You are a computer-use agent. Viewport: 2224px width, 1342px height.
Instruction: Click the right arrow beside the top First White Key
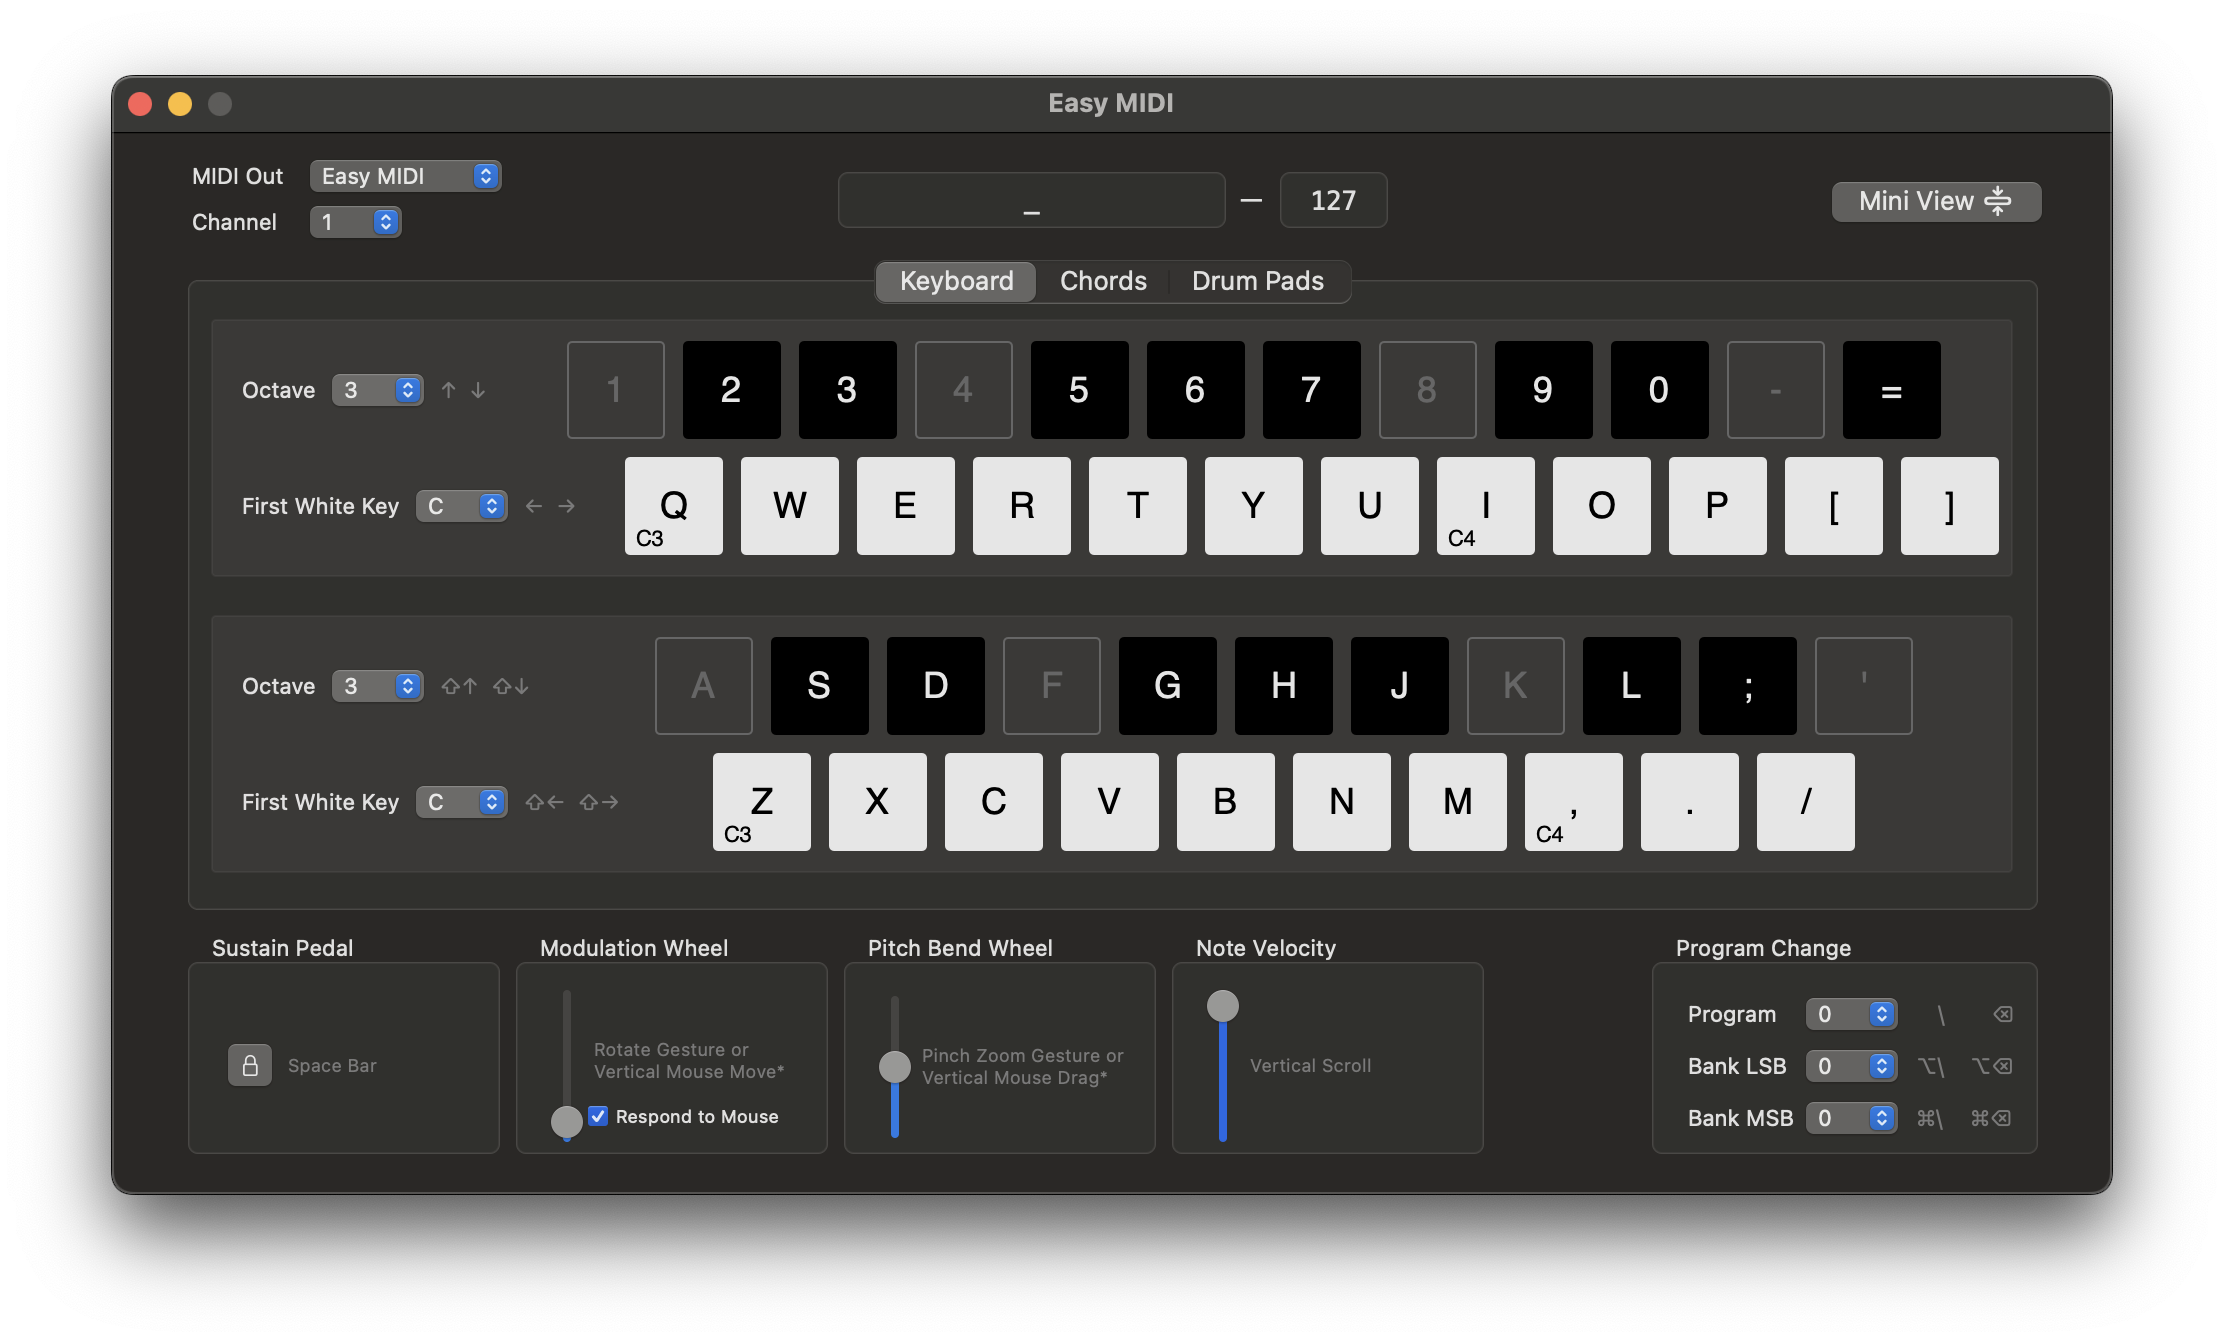[x=567, y=506]
